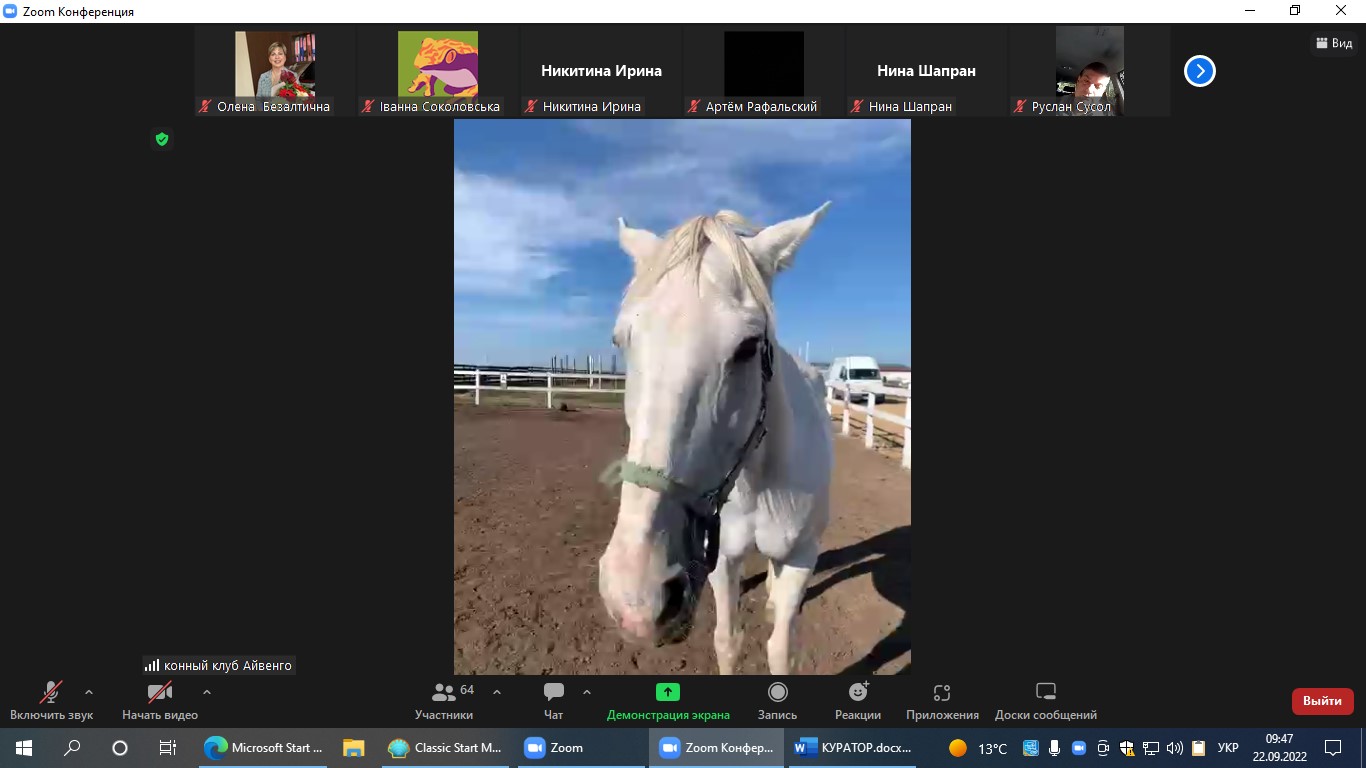Click the green encryption shield icon
Image resolution: width=1366 pixels, height=768 pixels.
click(x=162, y=139)
